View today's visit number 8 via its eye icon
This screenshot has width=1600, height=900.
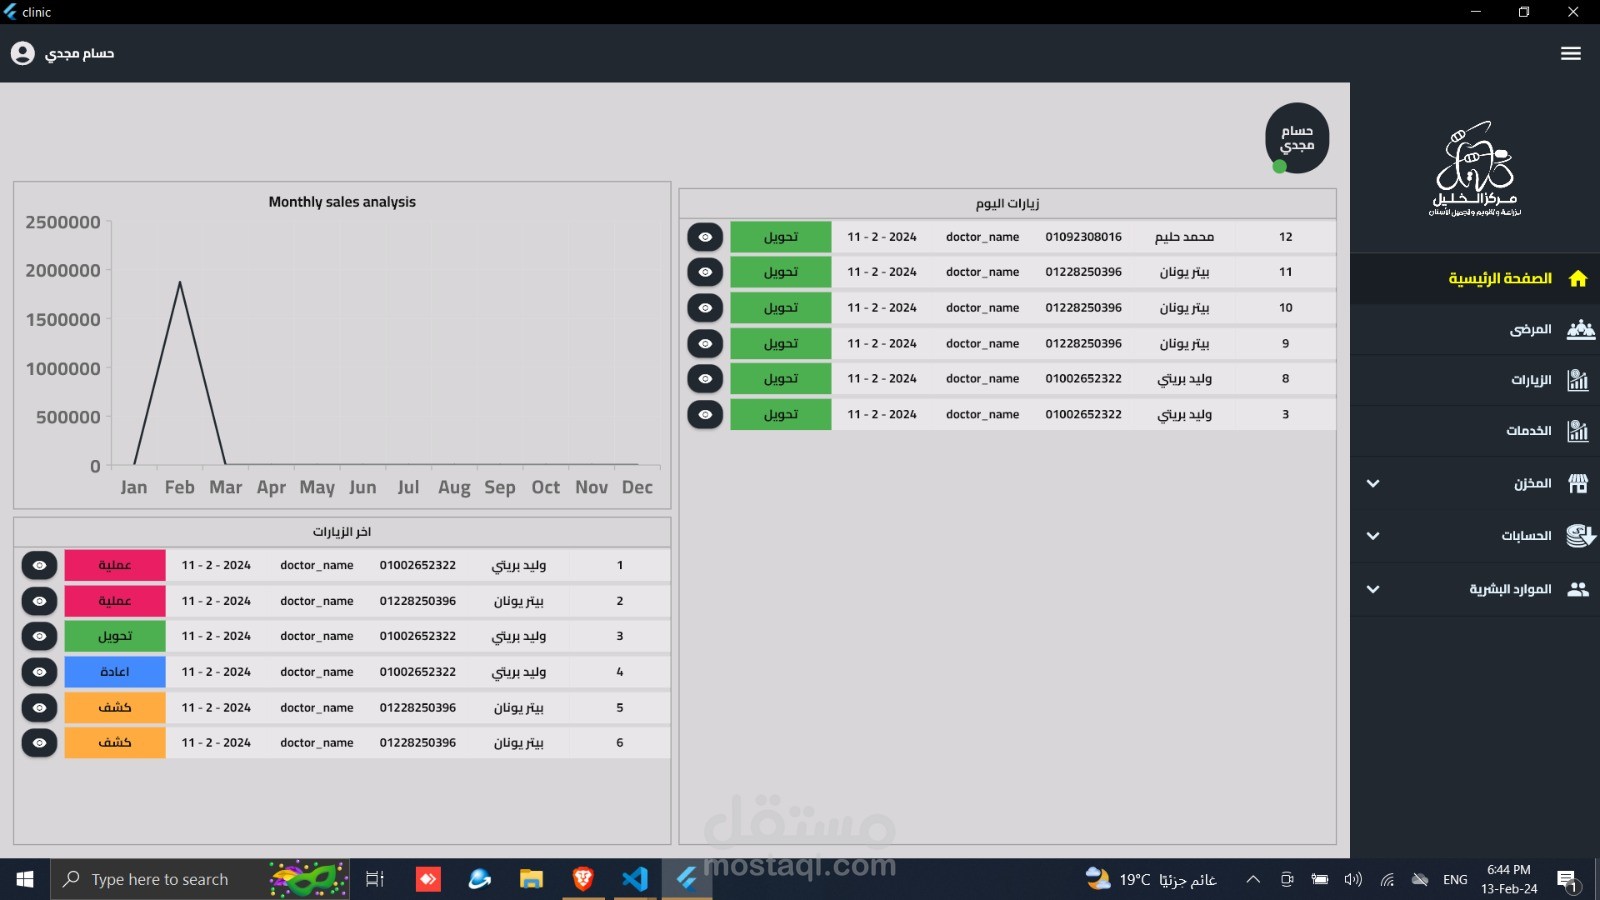[x=705, y=379]
